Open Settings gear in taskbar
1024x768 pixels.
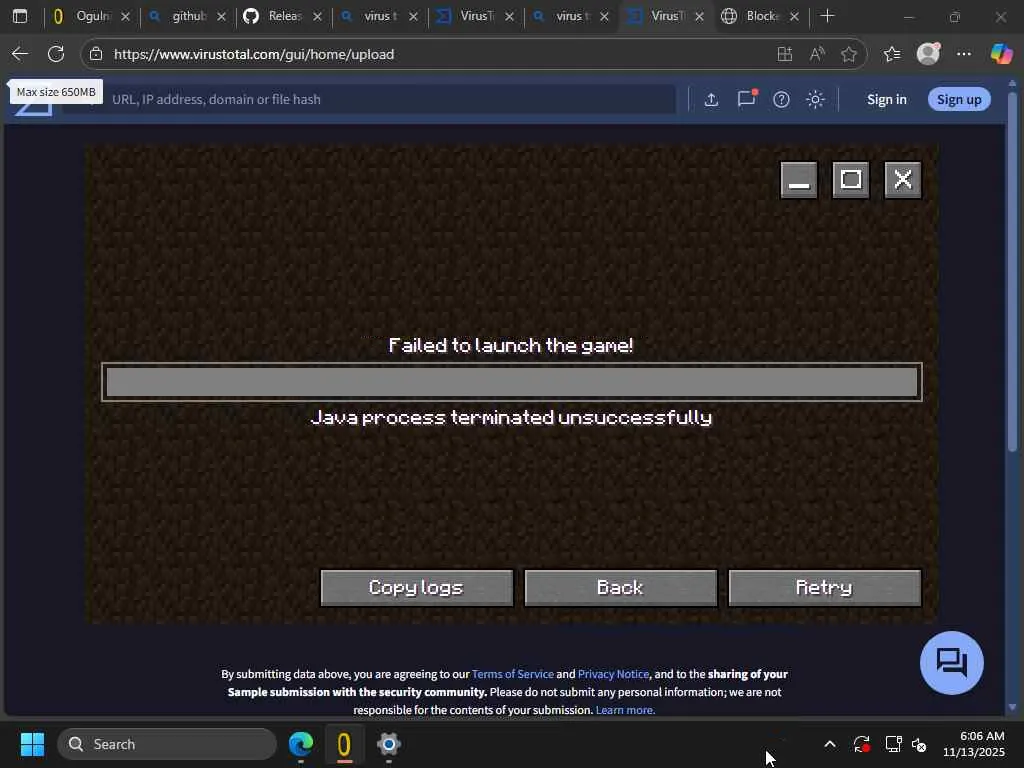(x=389, y=744)
